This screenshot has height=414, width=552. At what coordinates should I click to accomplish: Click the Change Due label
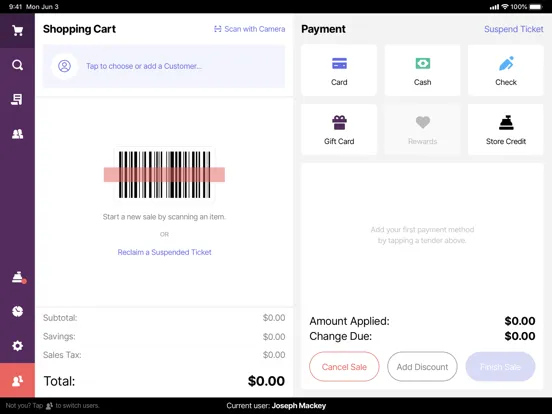tap(340, 336)
